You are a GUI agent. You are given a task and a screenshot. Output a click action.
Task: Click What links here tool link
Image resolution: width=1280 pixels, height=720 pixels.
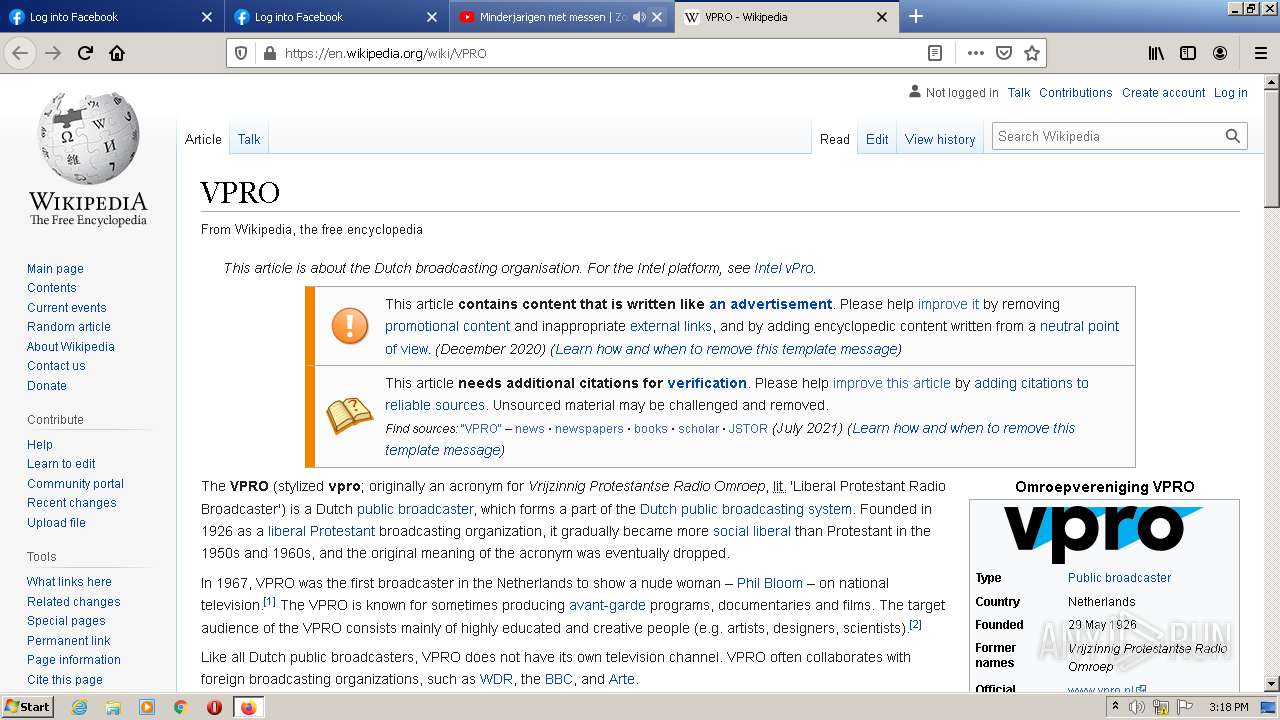[69, 581]
